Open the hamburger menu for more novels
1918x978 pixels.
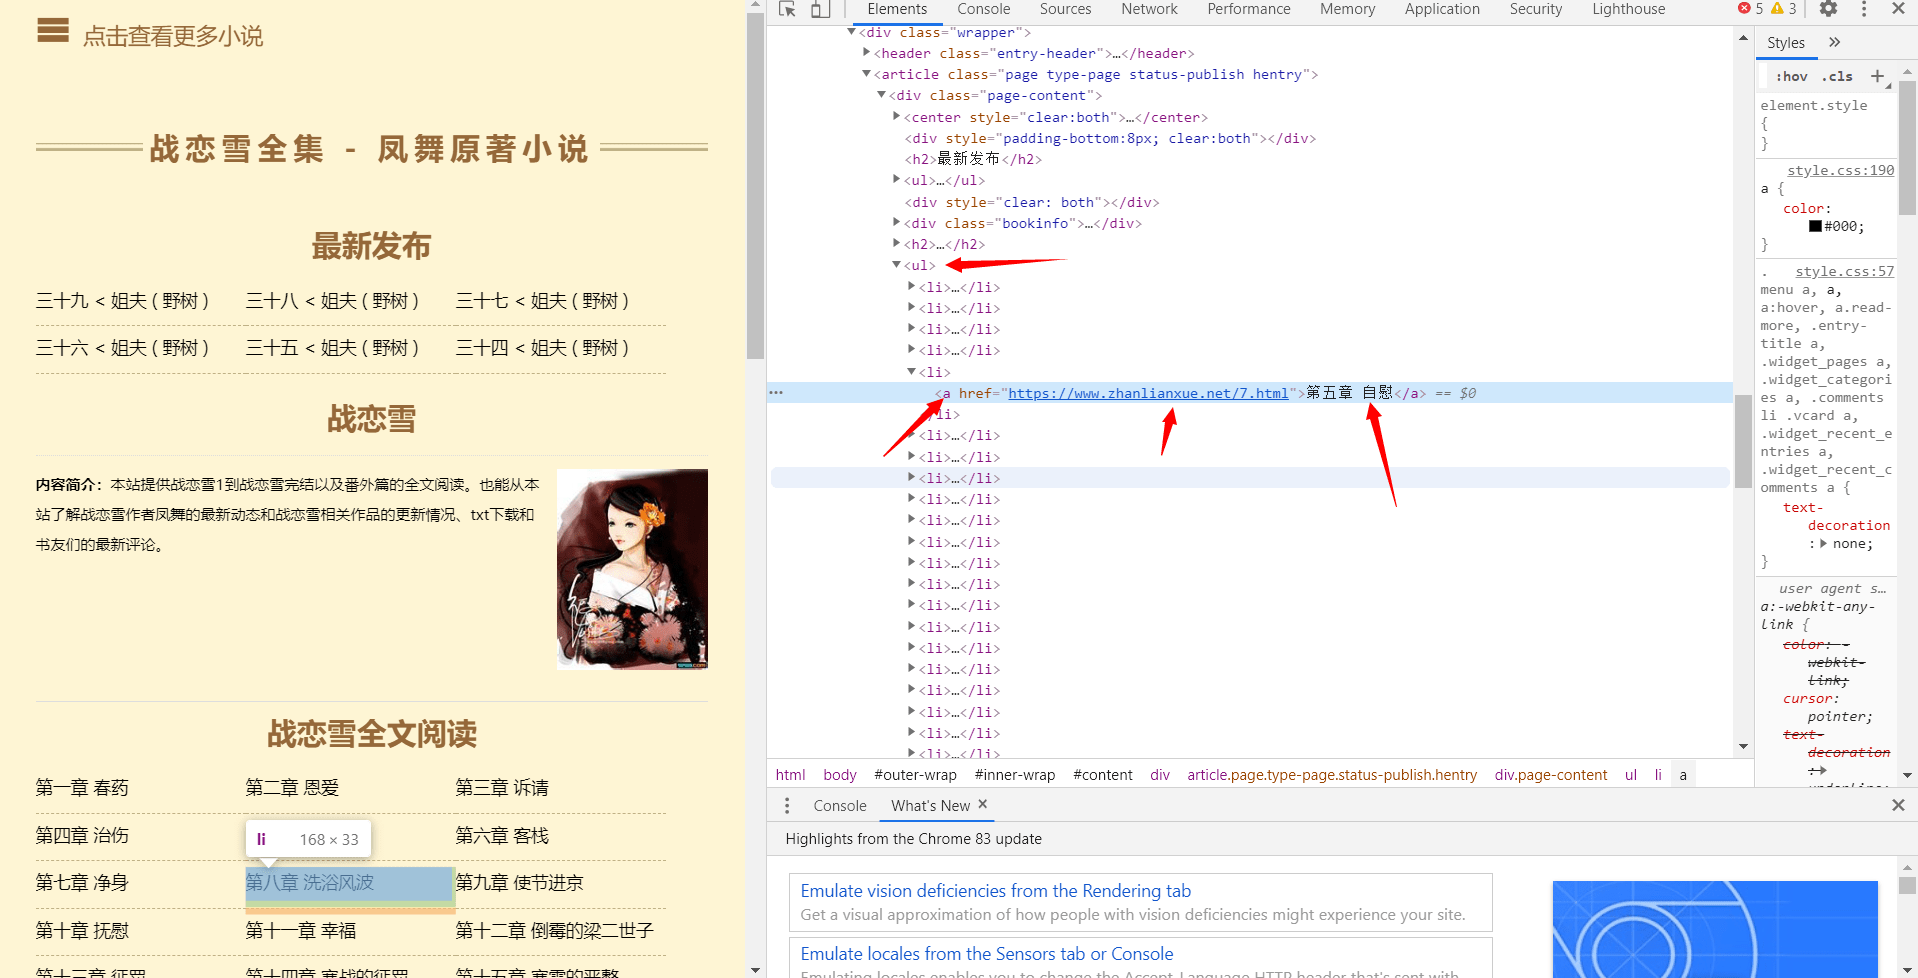53,32
